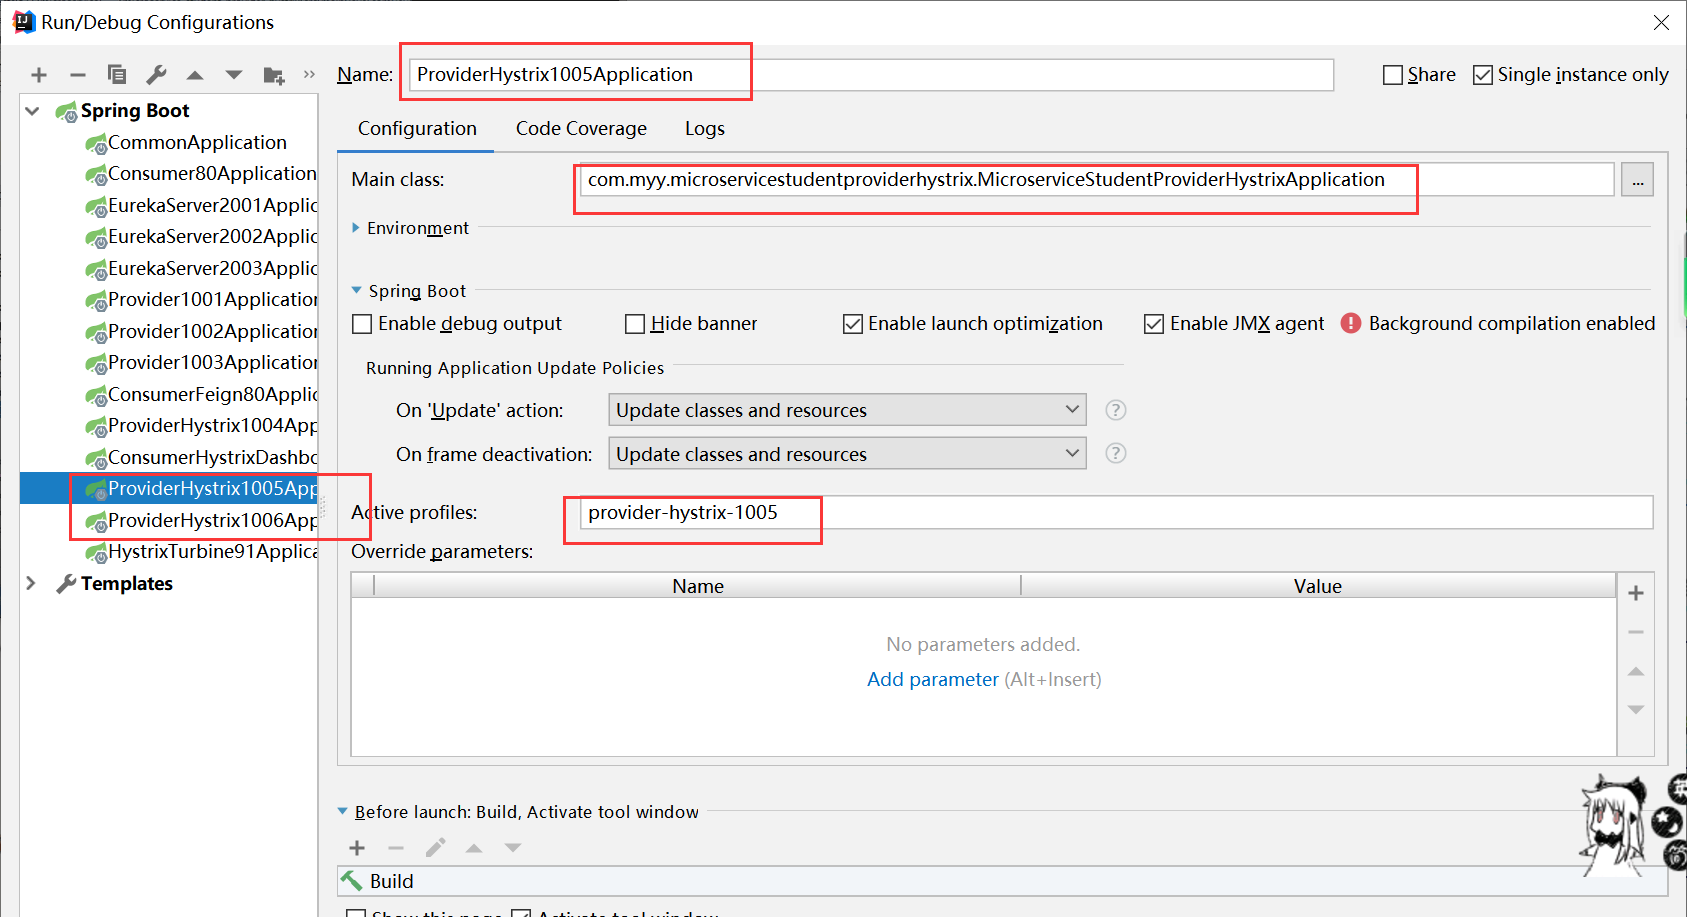Open the On frame deactivation dropdown
Viewport: 1687px width, 917px height.
[847, 454]
